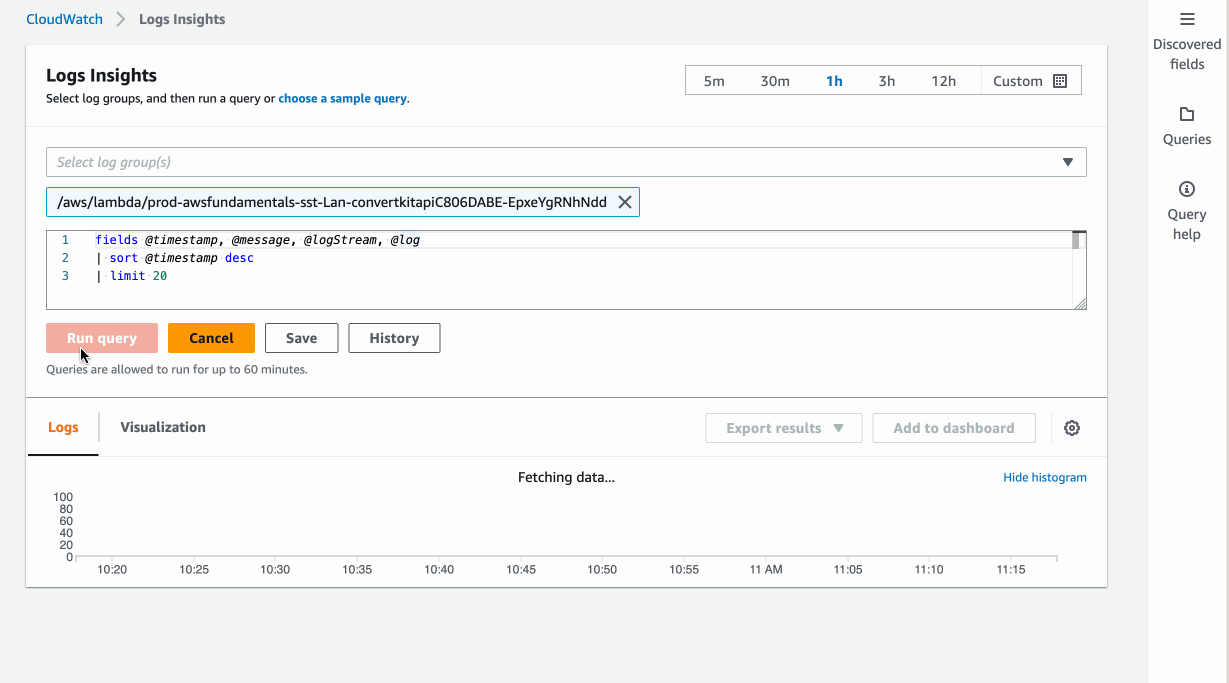1229x683 pixels.
Task: Switch to the Visualization tab
Action: (x=161, y=427)
